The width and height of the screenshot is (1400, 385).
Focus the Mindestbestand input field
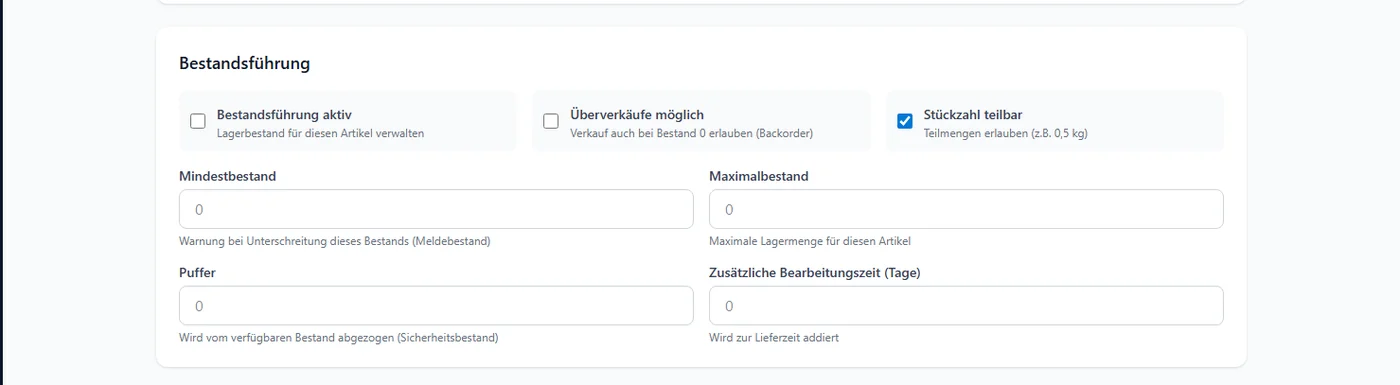[x=436, y=209]
